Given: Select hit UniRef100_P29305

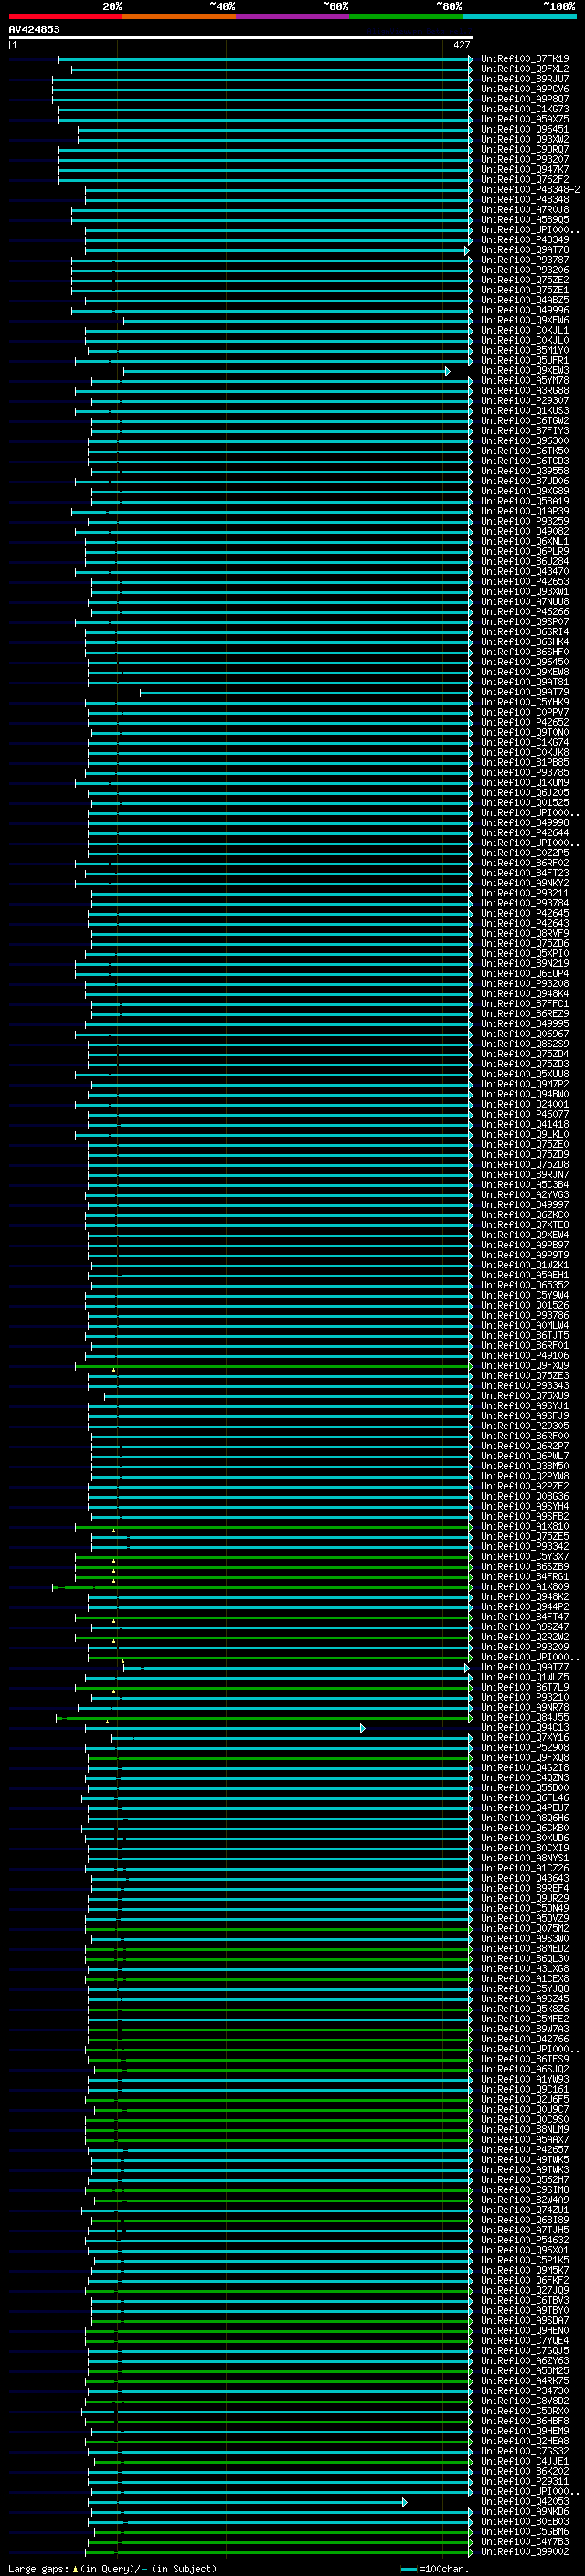Looking at the screenshot, I should tap(525, 1426).
